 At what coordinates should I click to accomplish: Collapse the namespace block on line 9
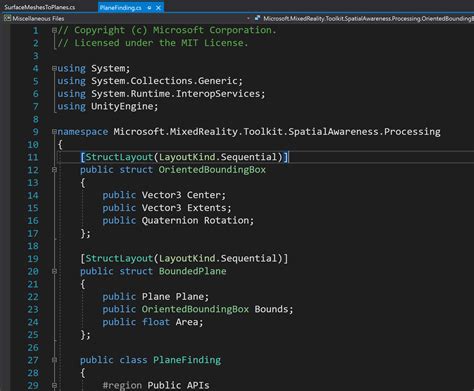[54, 132]
